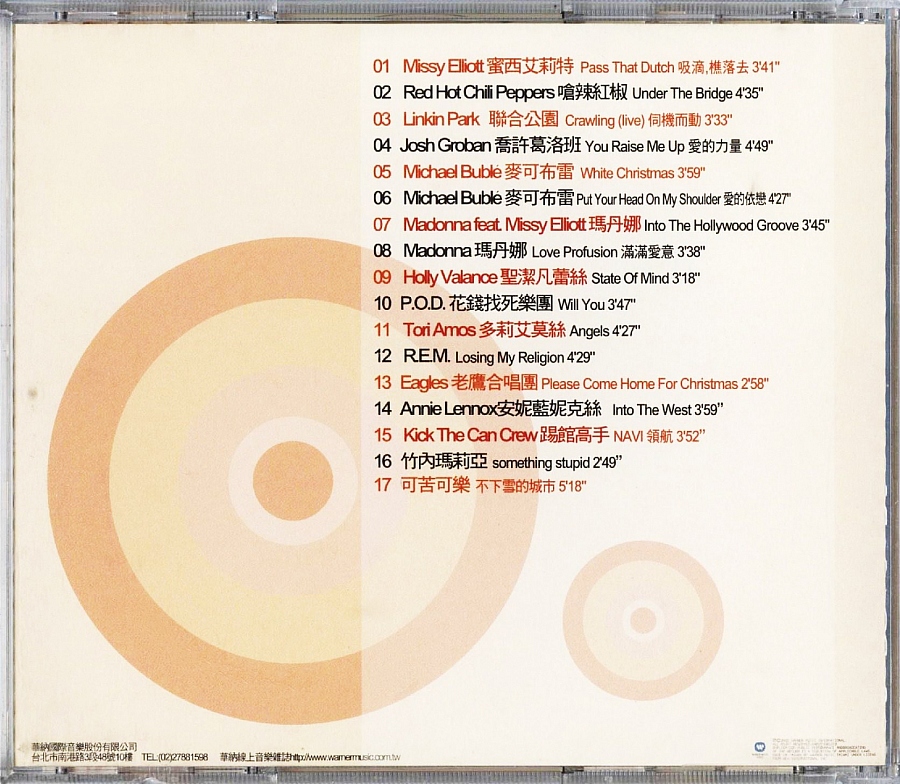Screen dimensions: 900x784
Task: Click the track number "01"
Action: [x=382, y=67]
